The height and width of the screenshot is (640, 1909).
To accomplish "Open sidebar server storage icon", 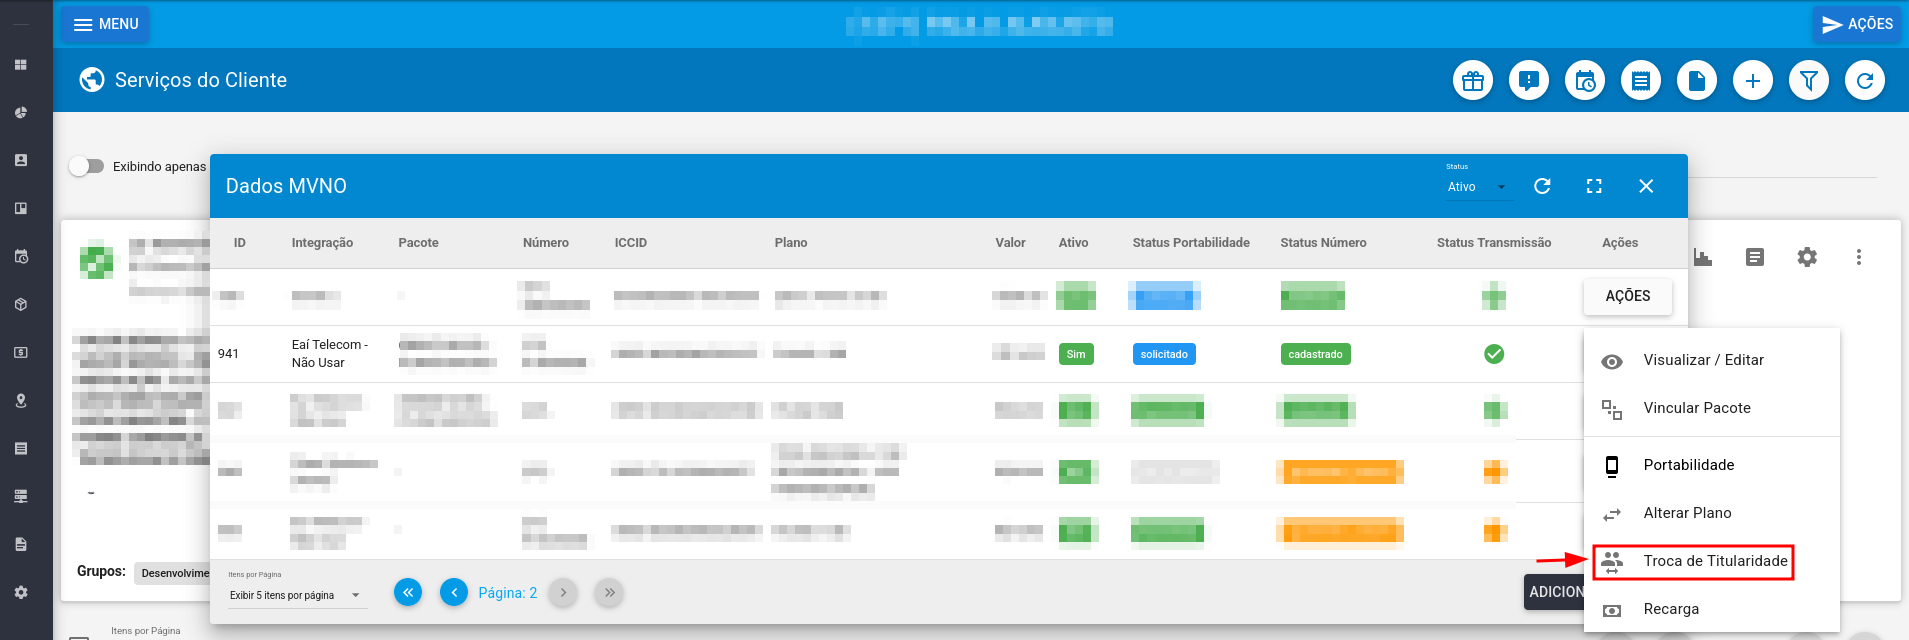I will (21, 496).
